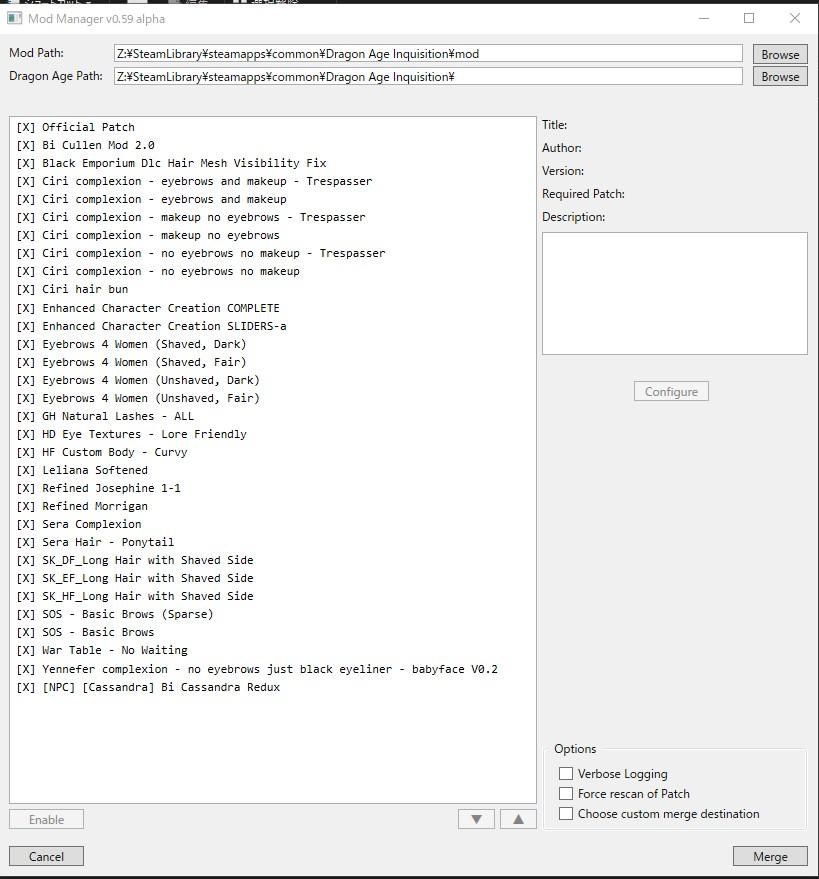The width and height of the screenshot is (819, 879).
Task: Select Sera Hair - Ponytail
Action: (95, 542)
